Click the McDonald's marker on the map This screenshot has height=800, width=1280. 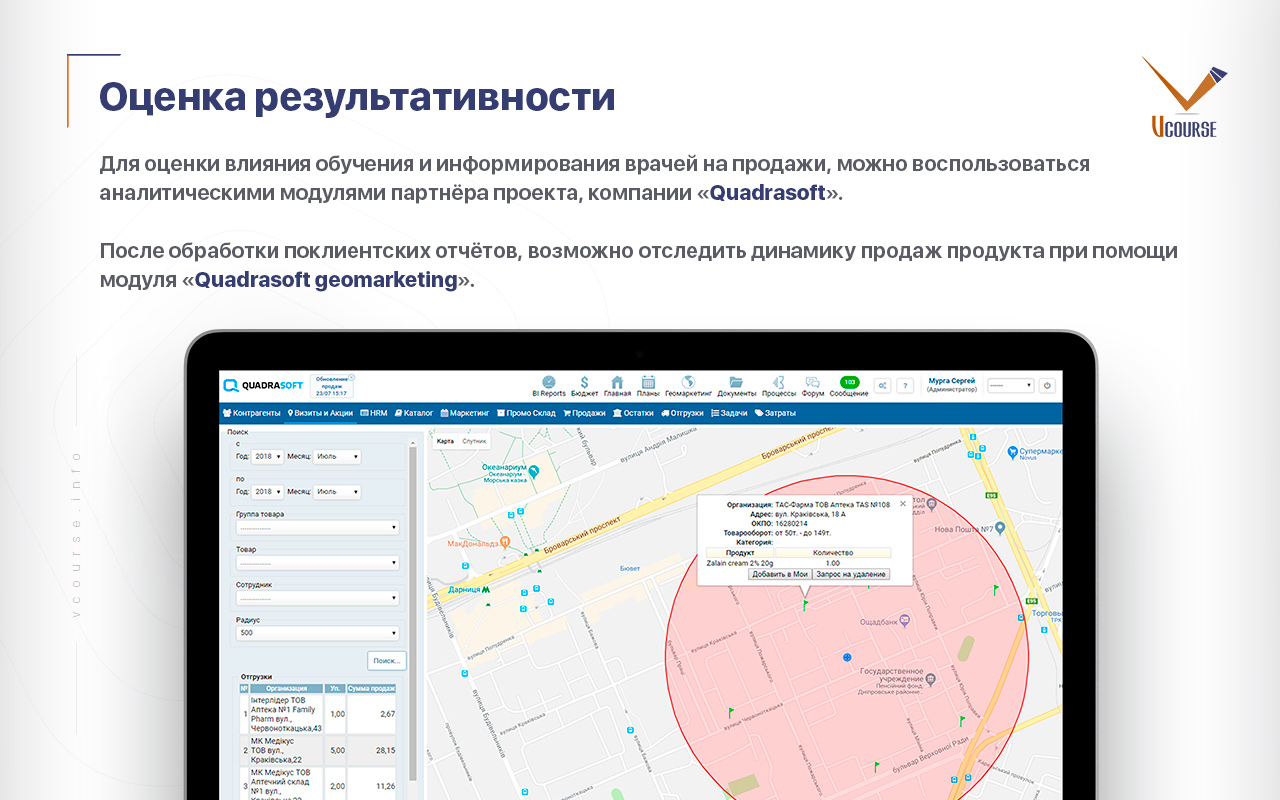(x=506, y=542)
